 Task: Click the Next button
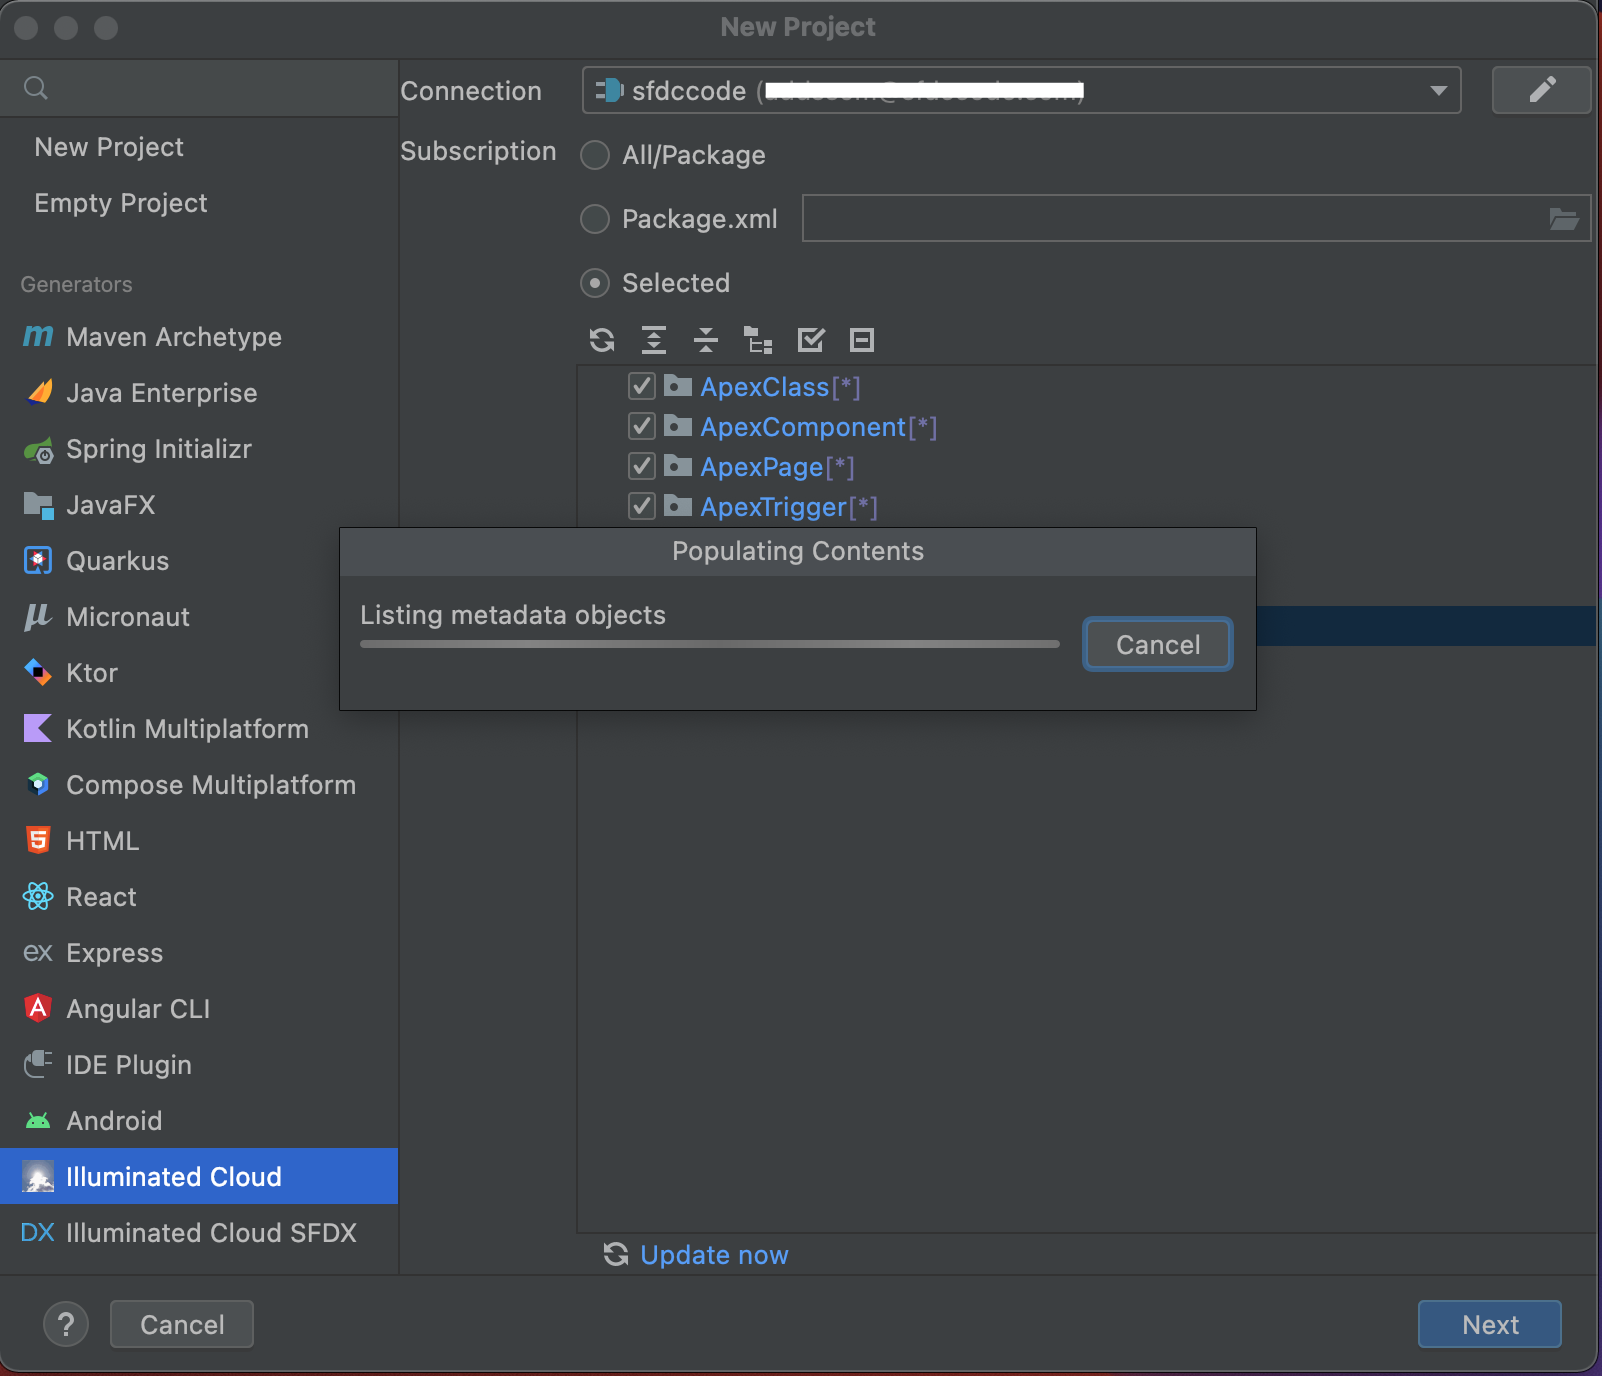point(1489,1324)
